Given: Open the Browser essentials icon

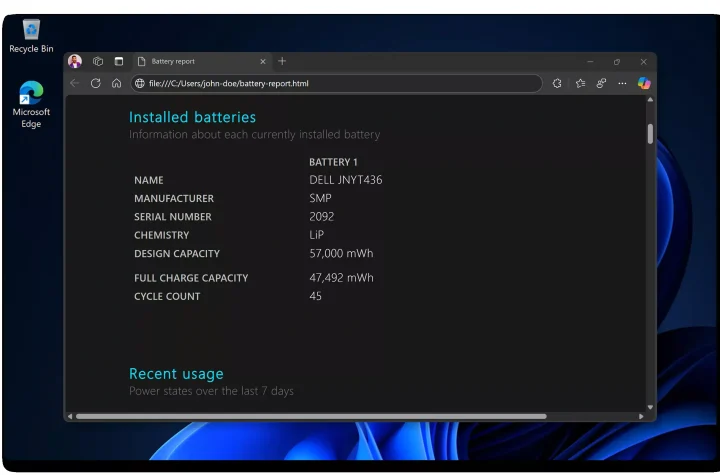Looking at the screenshot, I should click(601, 84).
